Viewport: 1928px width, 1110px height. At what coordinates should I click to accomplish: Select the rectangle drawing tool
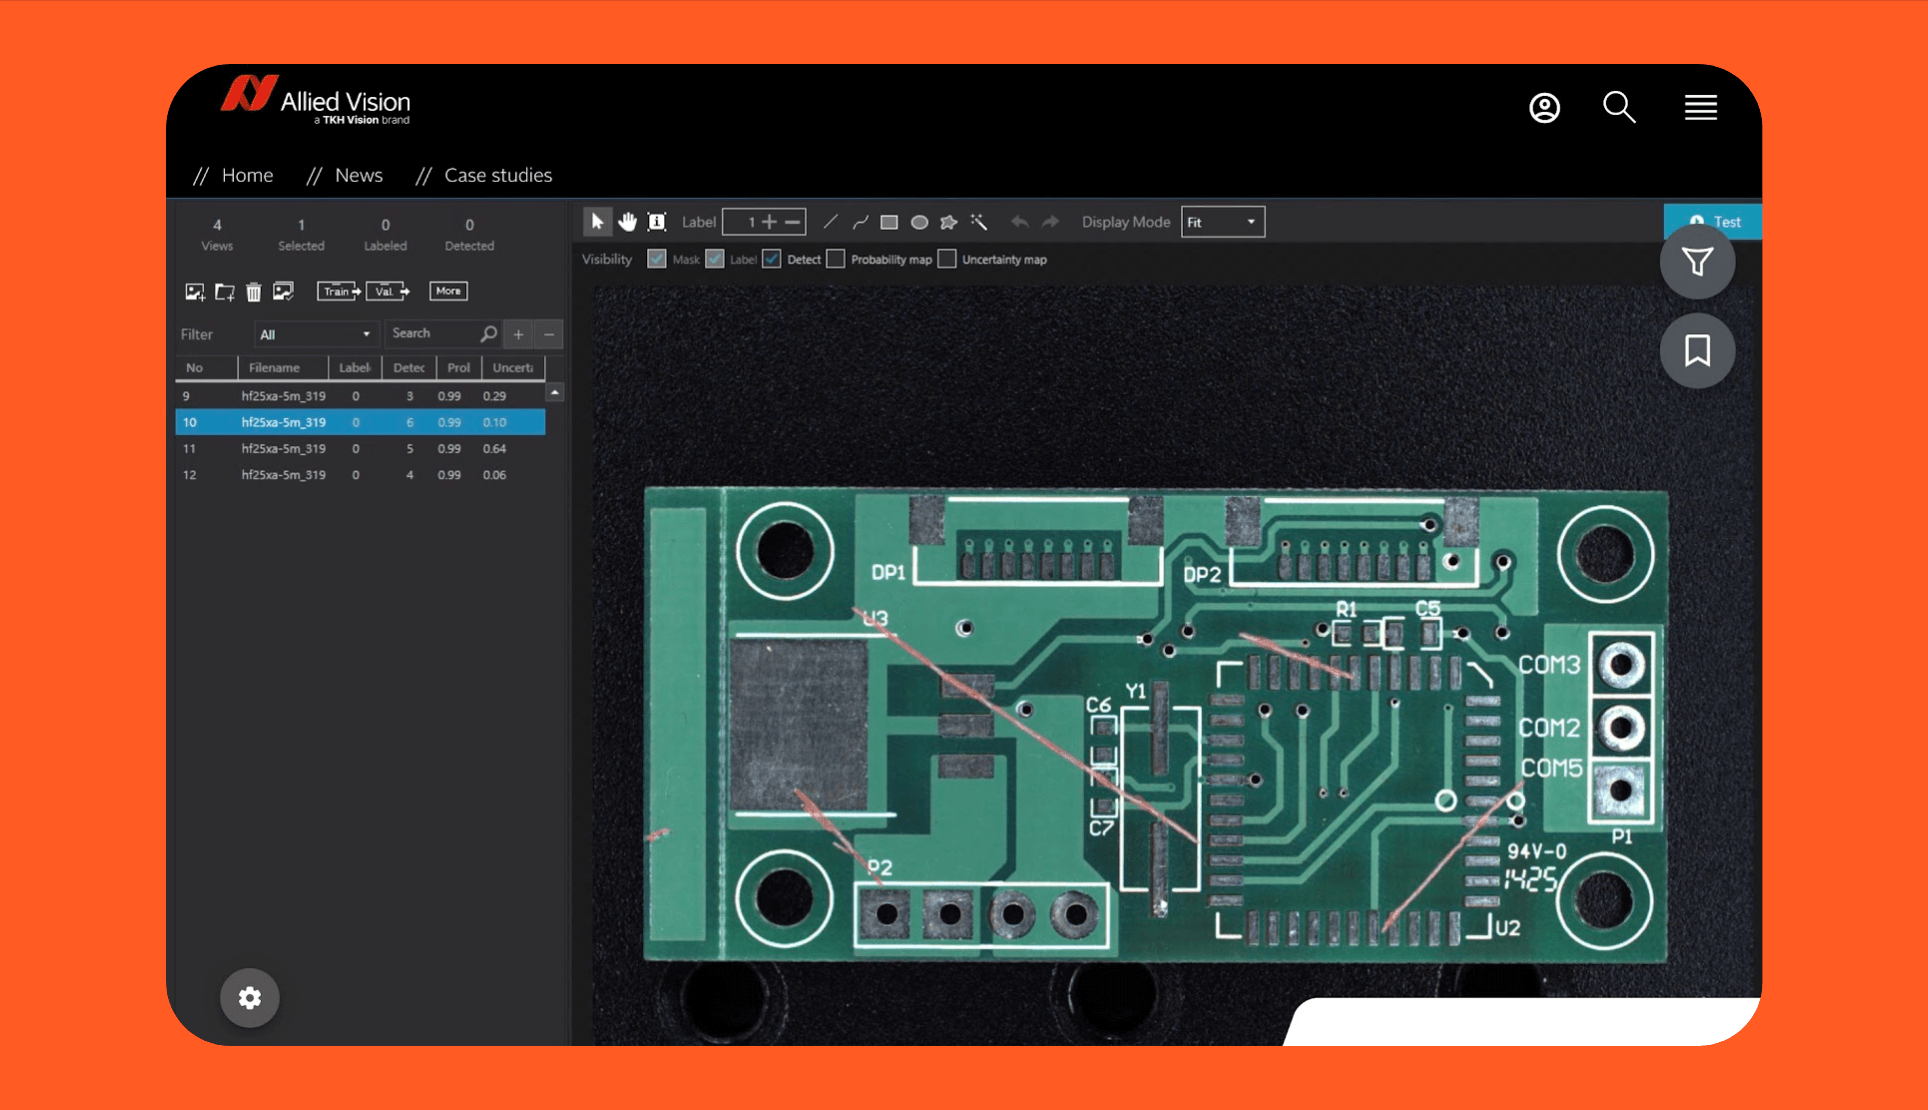point(888,222)
